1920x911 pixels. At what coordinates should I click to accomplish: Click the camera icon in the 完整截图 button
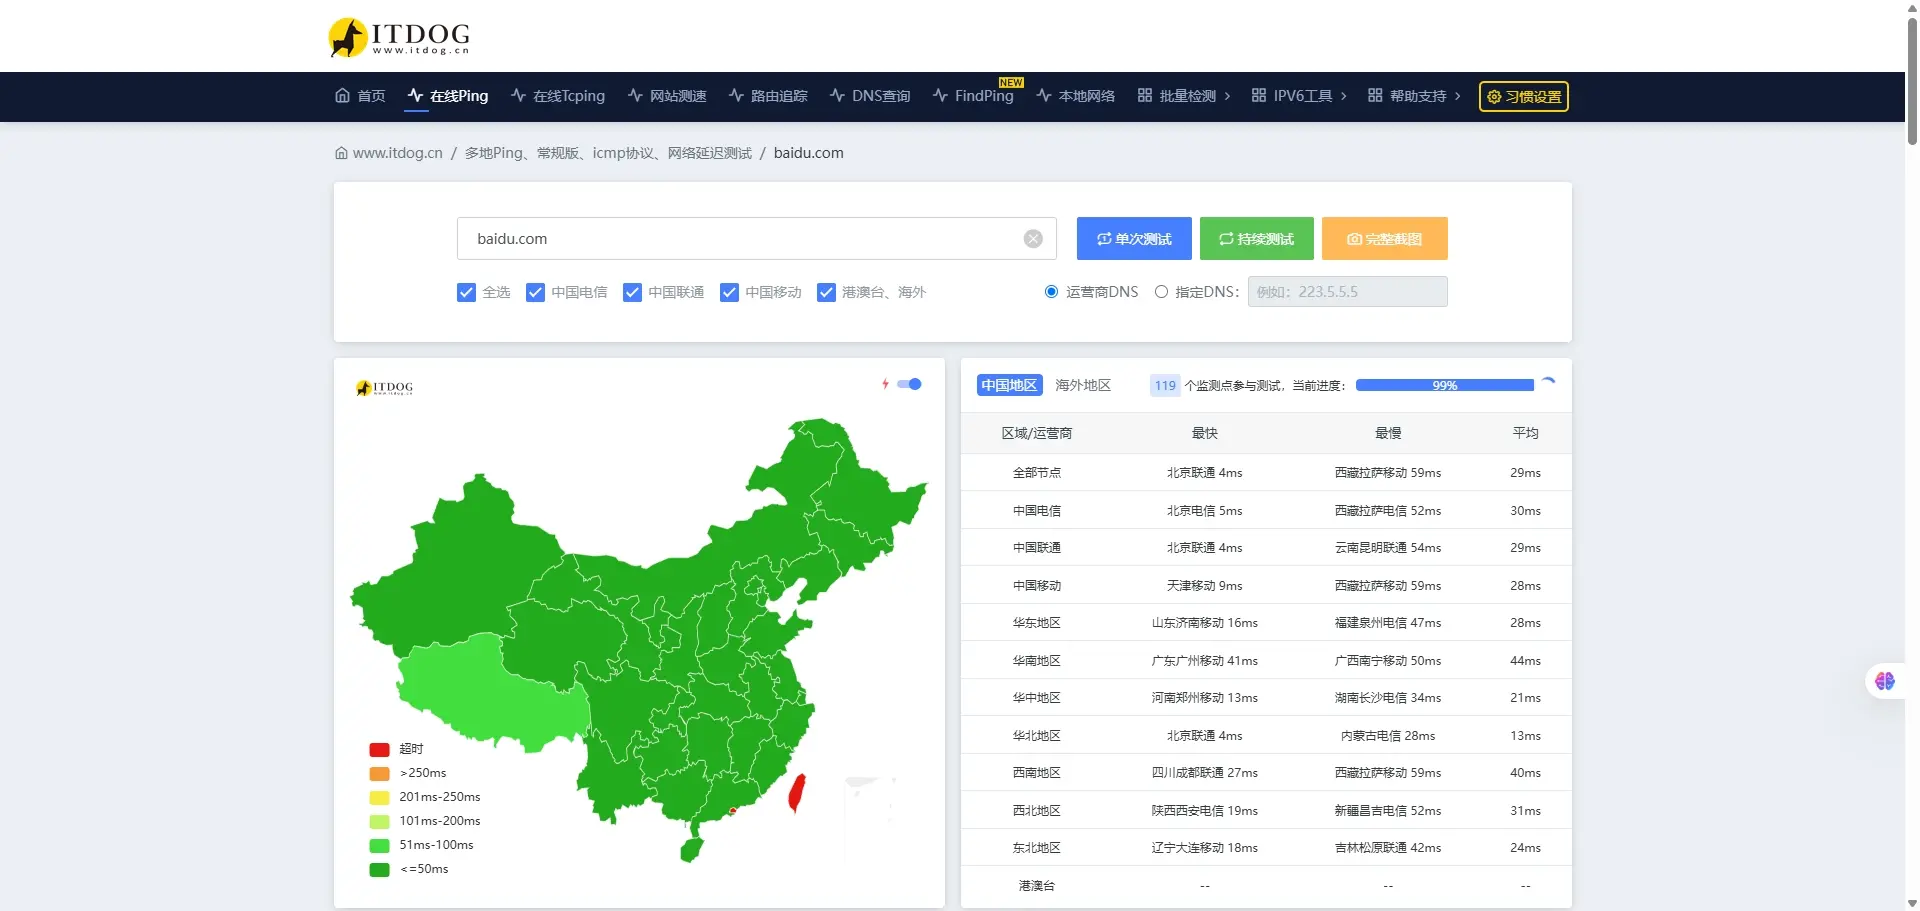1354,239
